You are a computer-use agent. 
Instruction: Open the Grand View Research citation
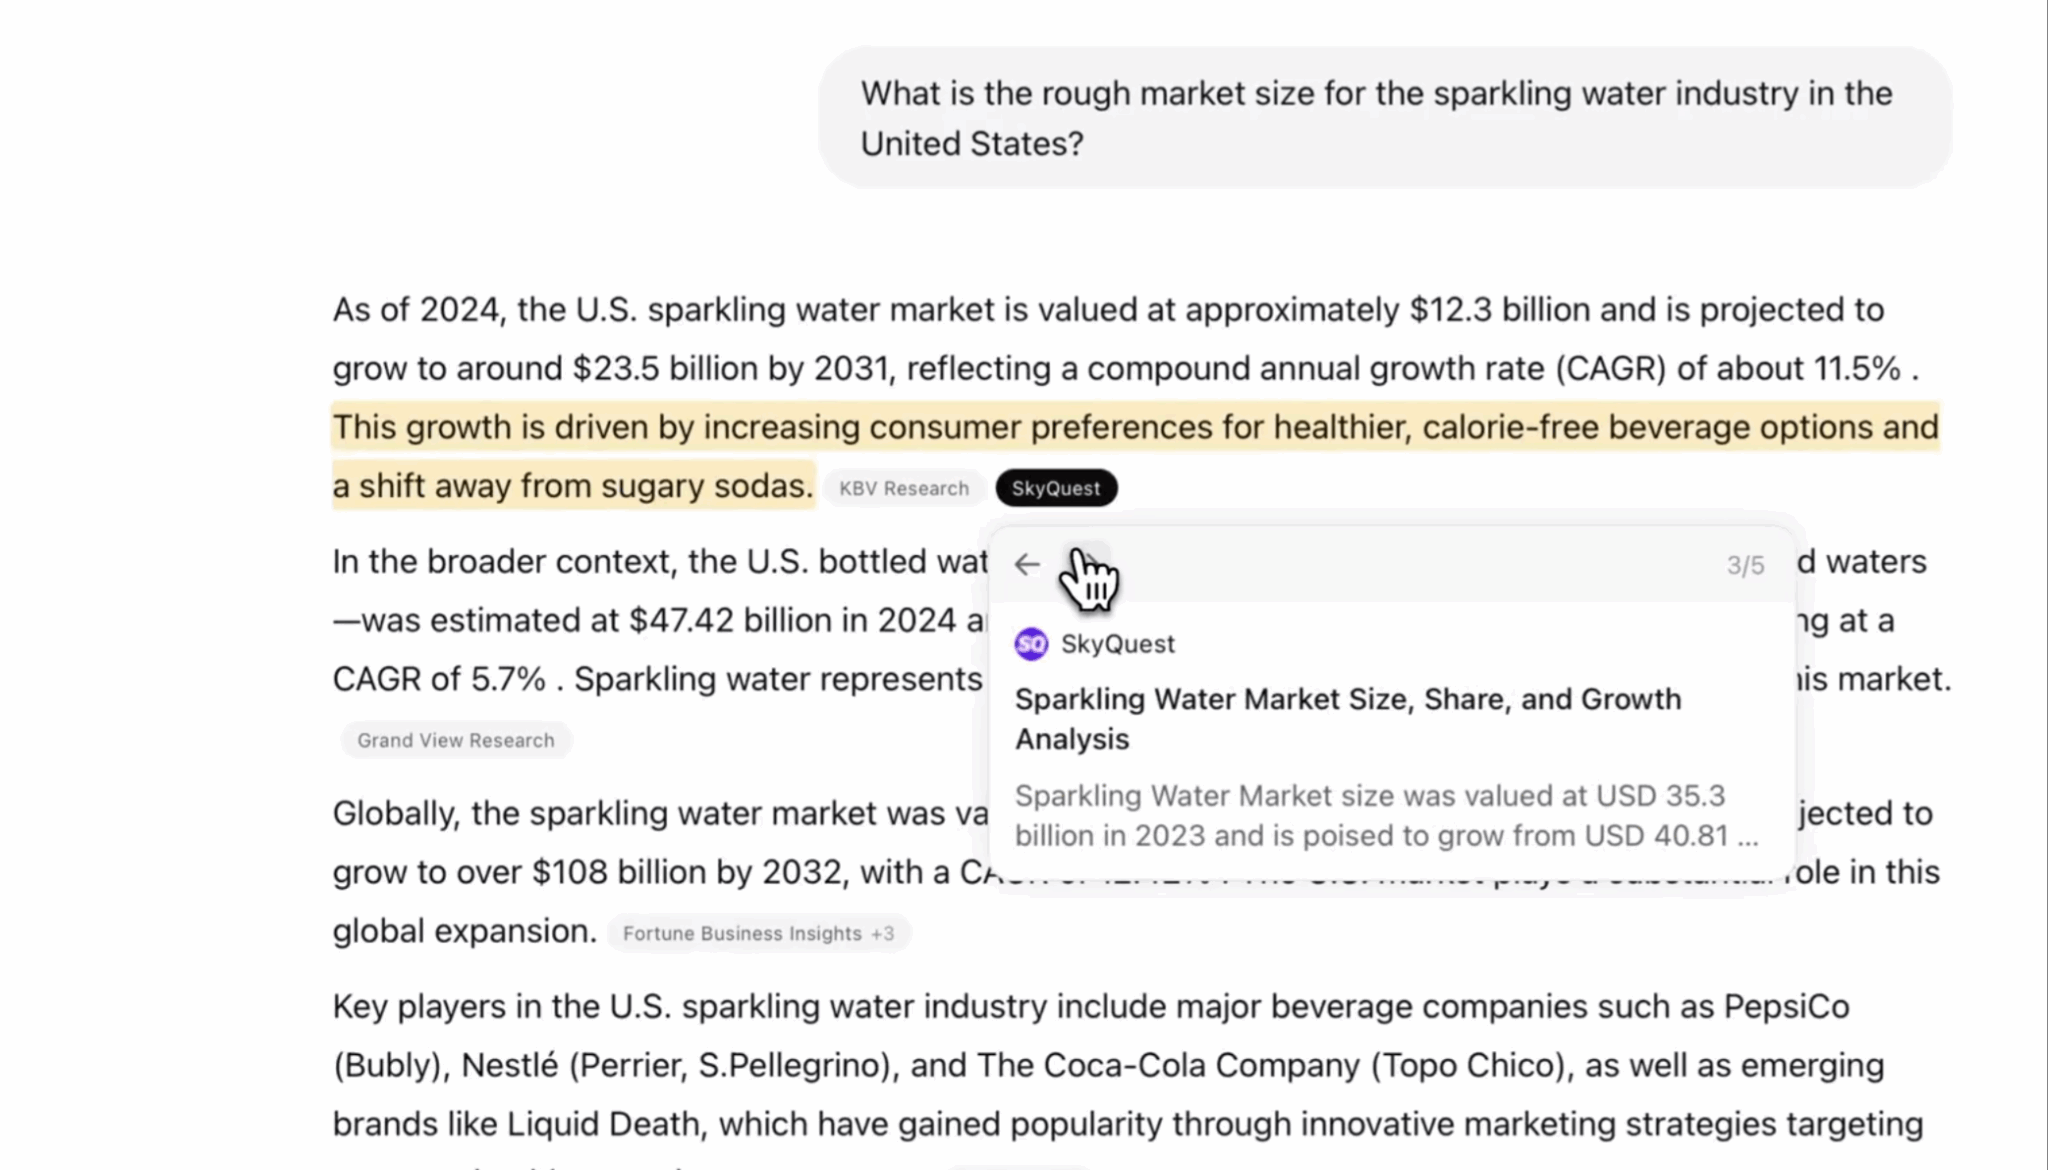456,740
